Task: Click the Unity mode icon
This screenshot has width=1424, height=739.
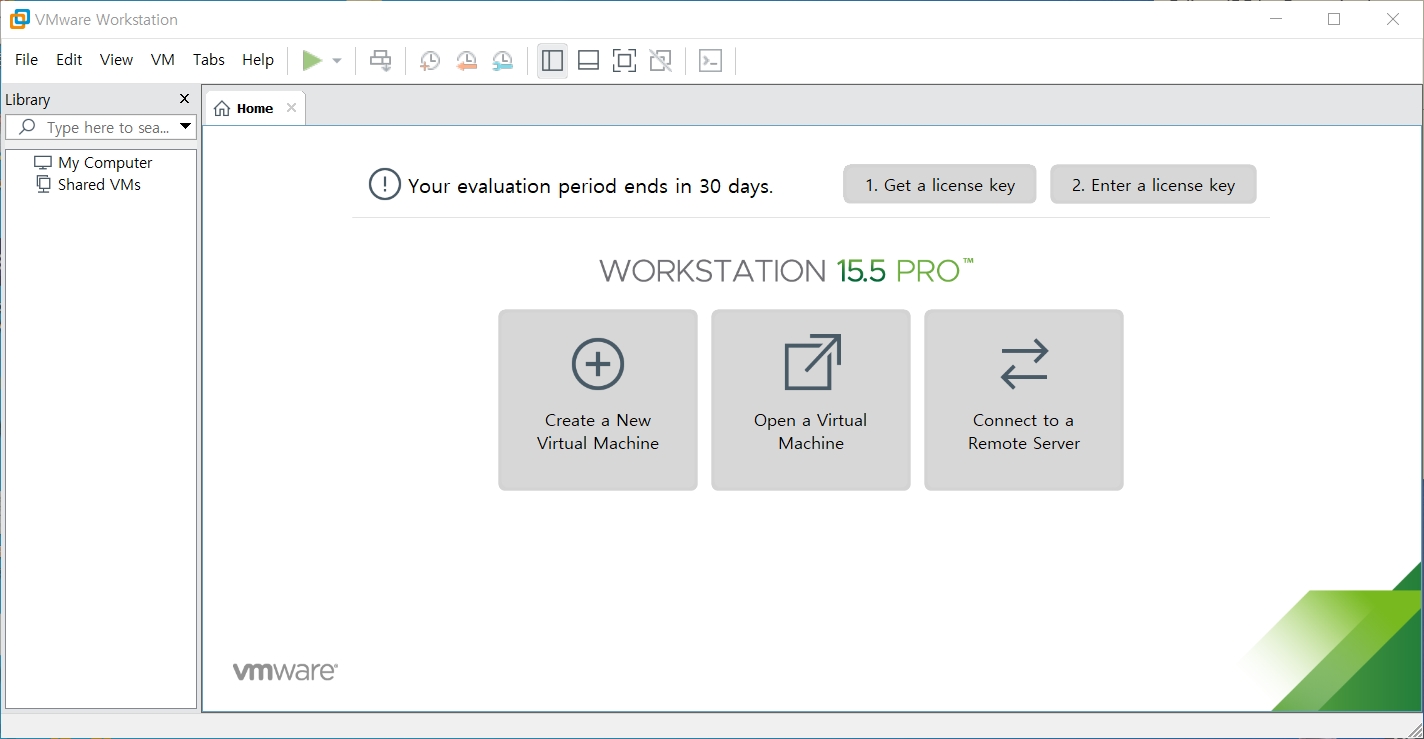Action: coord(660,61)
